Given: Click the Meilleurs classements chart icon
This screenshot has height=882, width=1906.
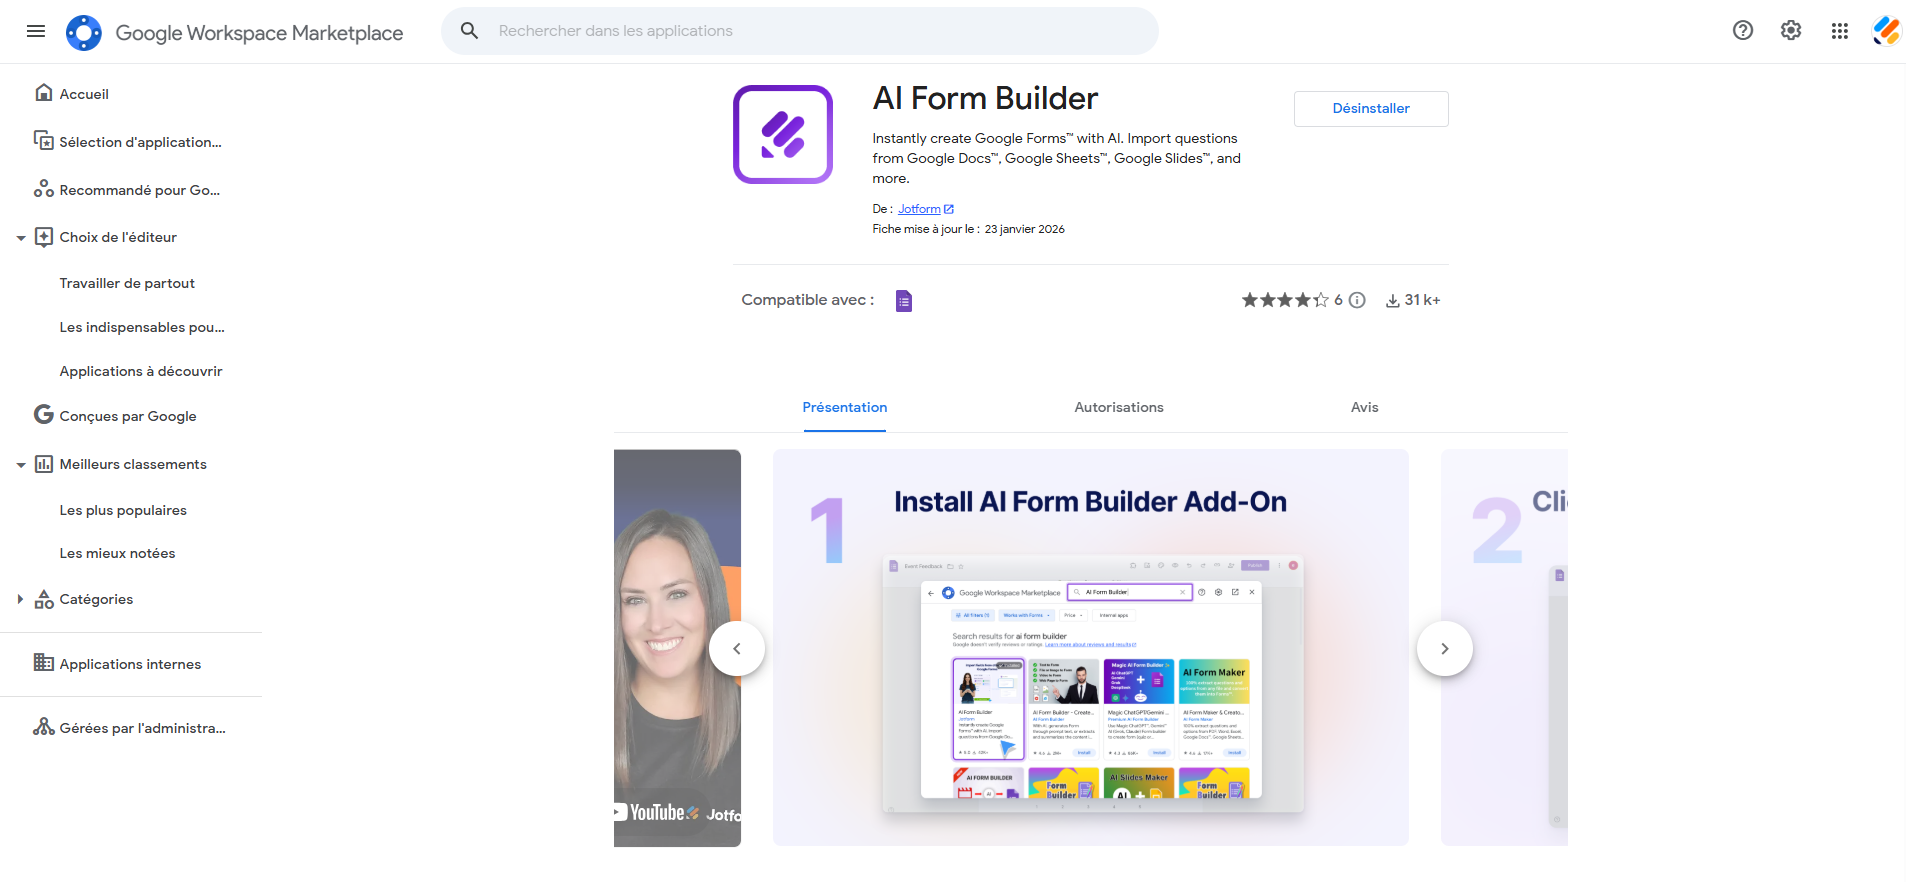Looking at the screenshot, I should coord(44,464).
